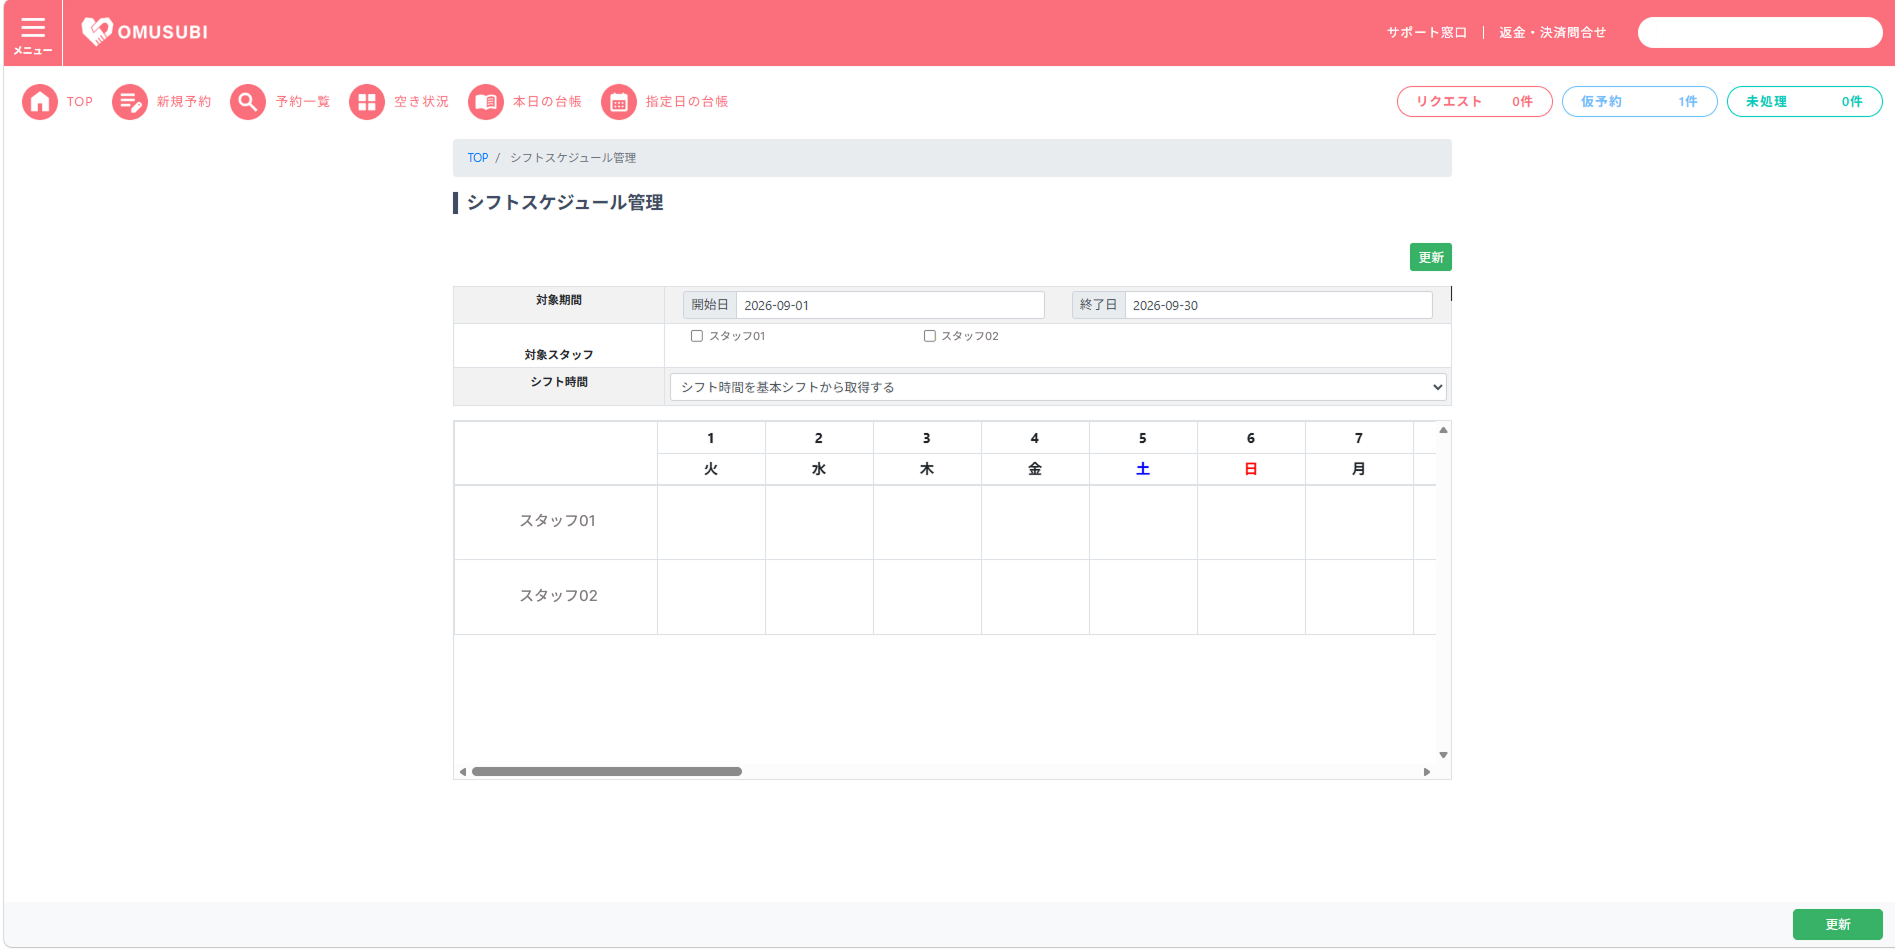Image resolution: width=1895 pixels, height=951 pixels.
Task: Click day 4 column header
Action: coord(1035,438)
